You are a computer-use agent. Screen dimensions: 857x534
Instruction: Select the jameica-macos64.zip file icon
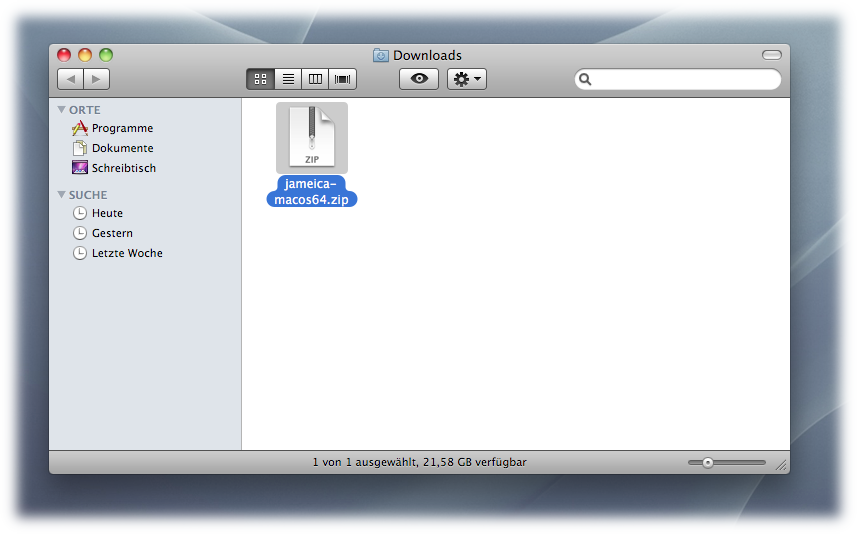[x=312, y=138]
